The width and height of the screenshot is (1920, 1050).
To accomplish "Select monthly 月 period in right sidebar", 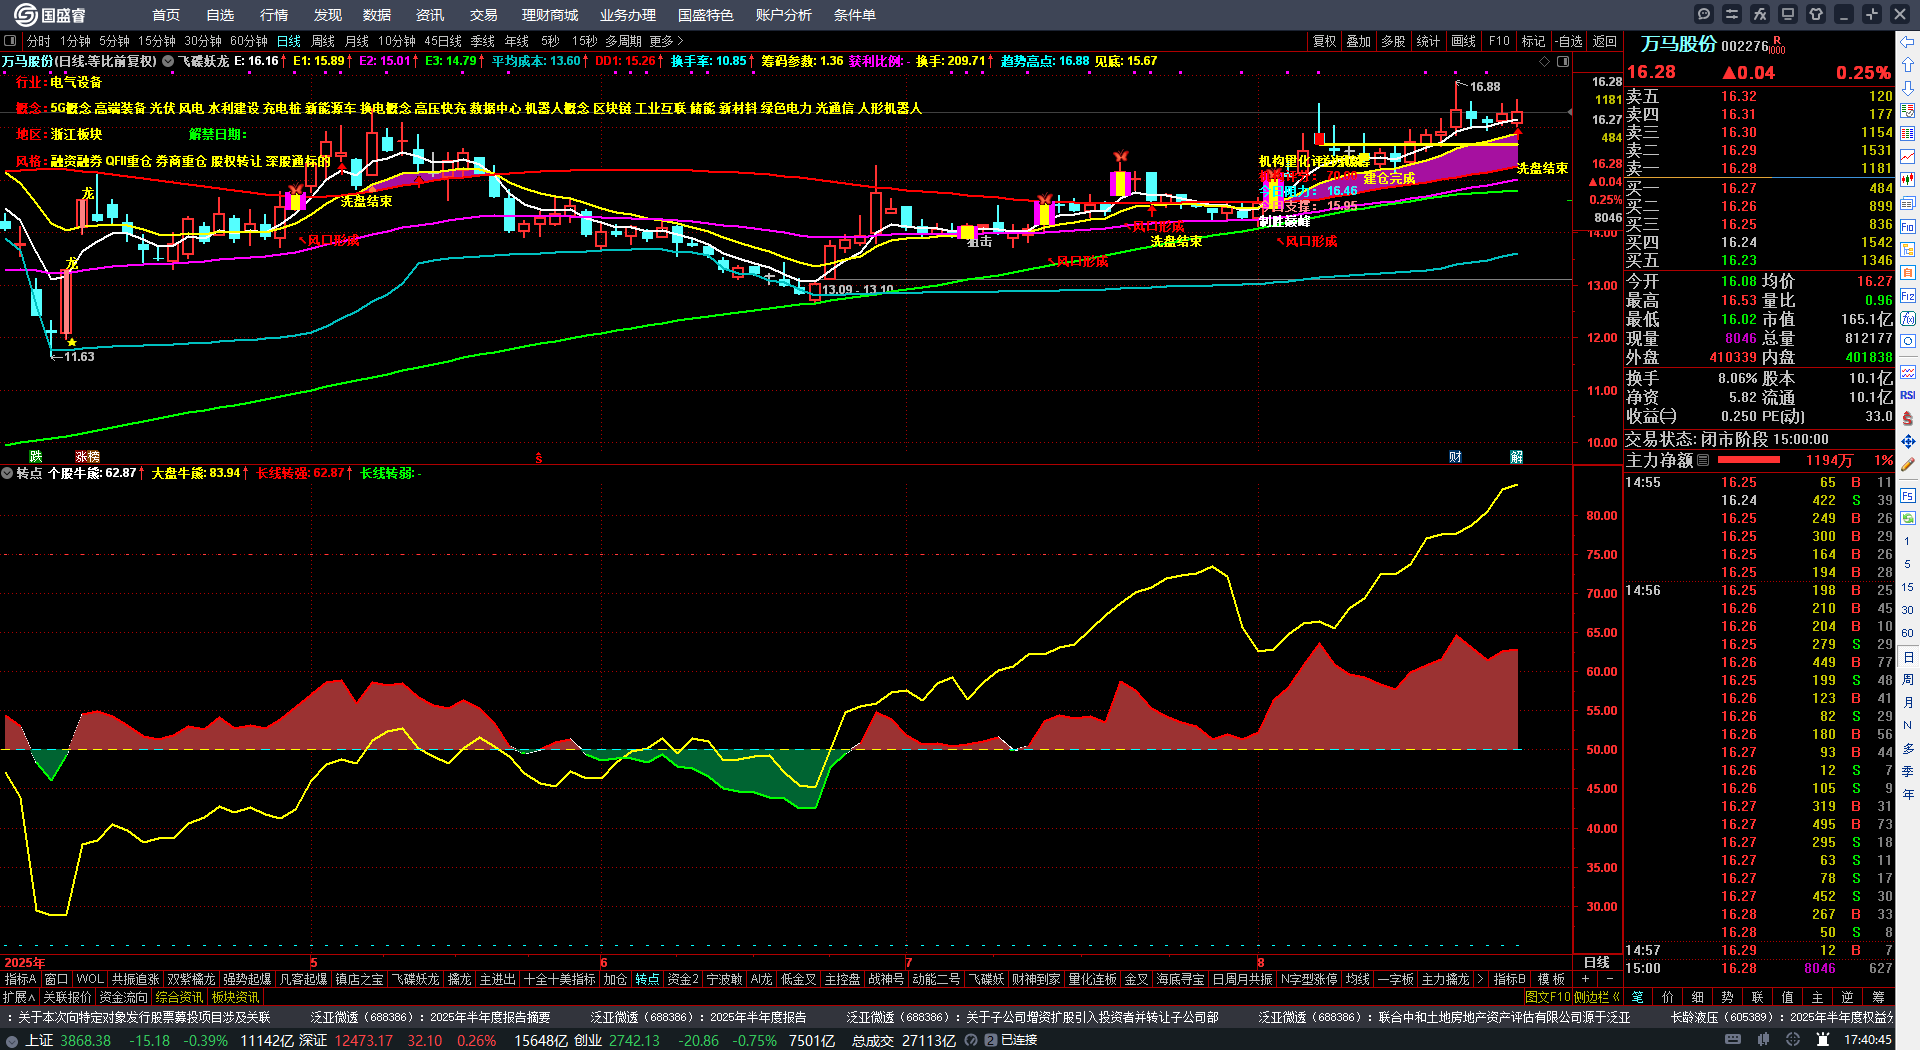I will pos(1908,703).
